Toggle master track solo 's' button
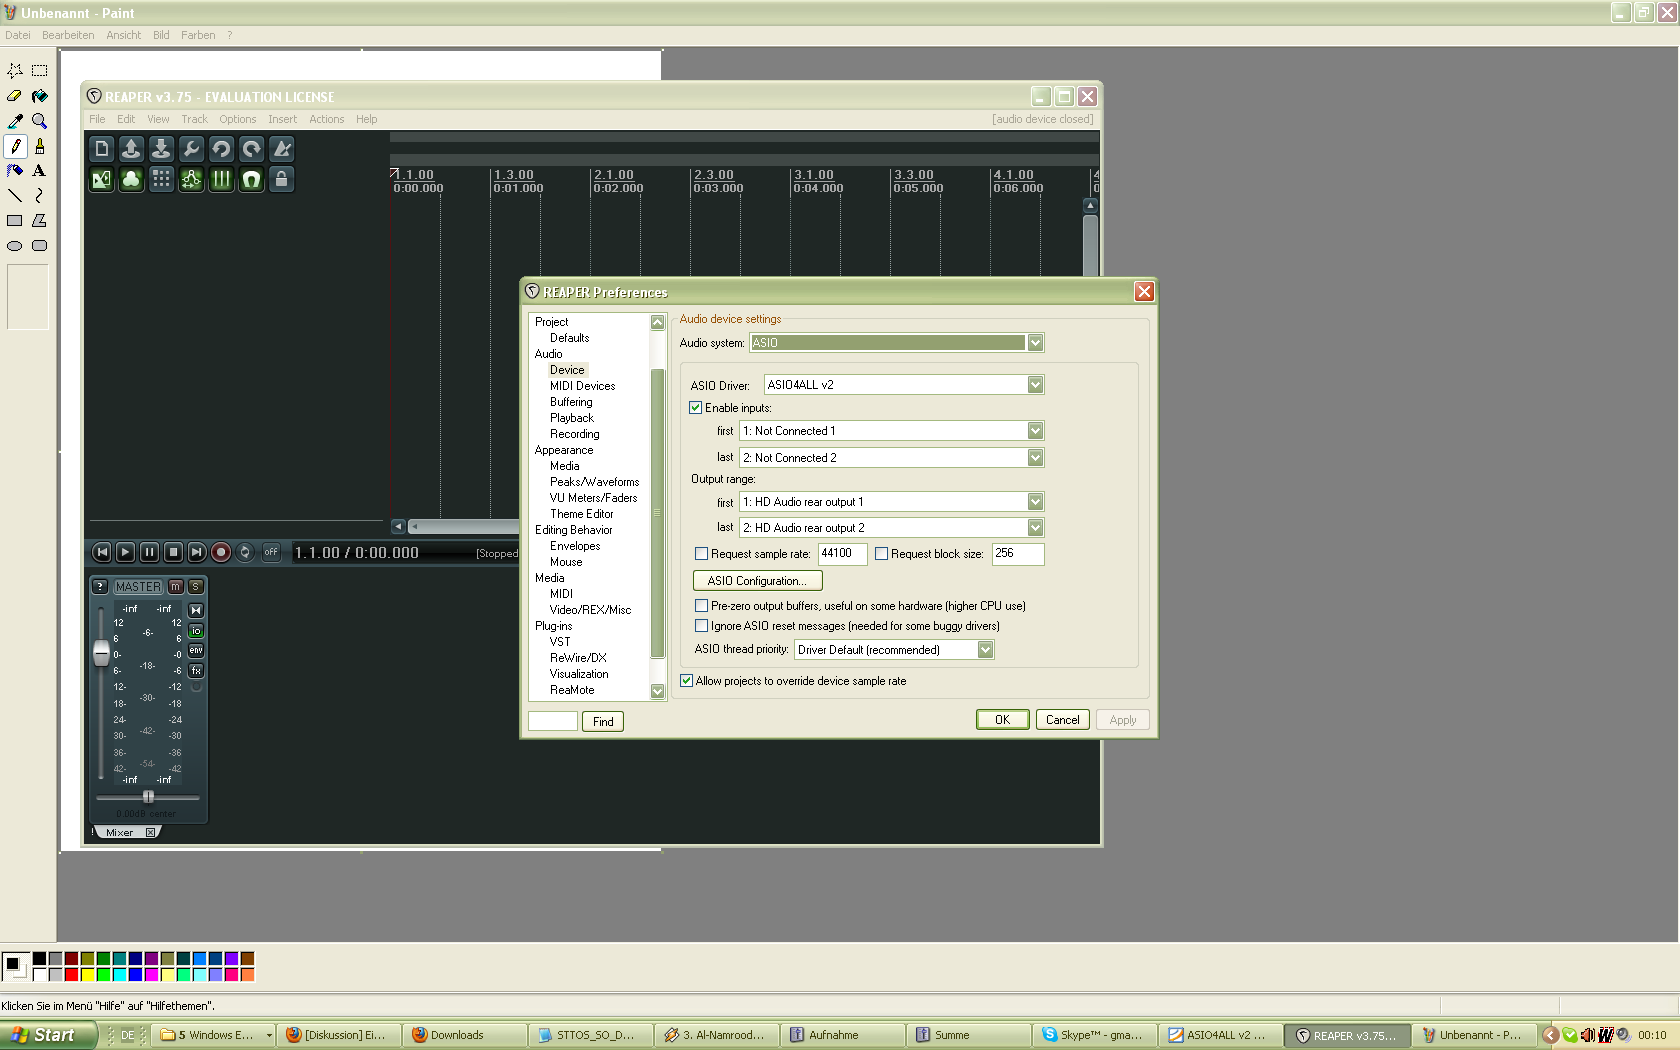 point(196,587)
